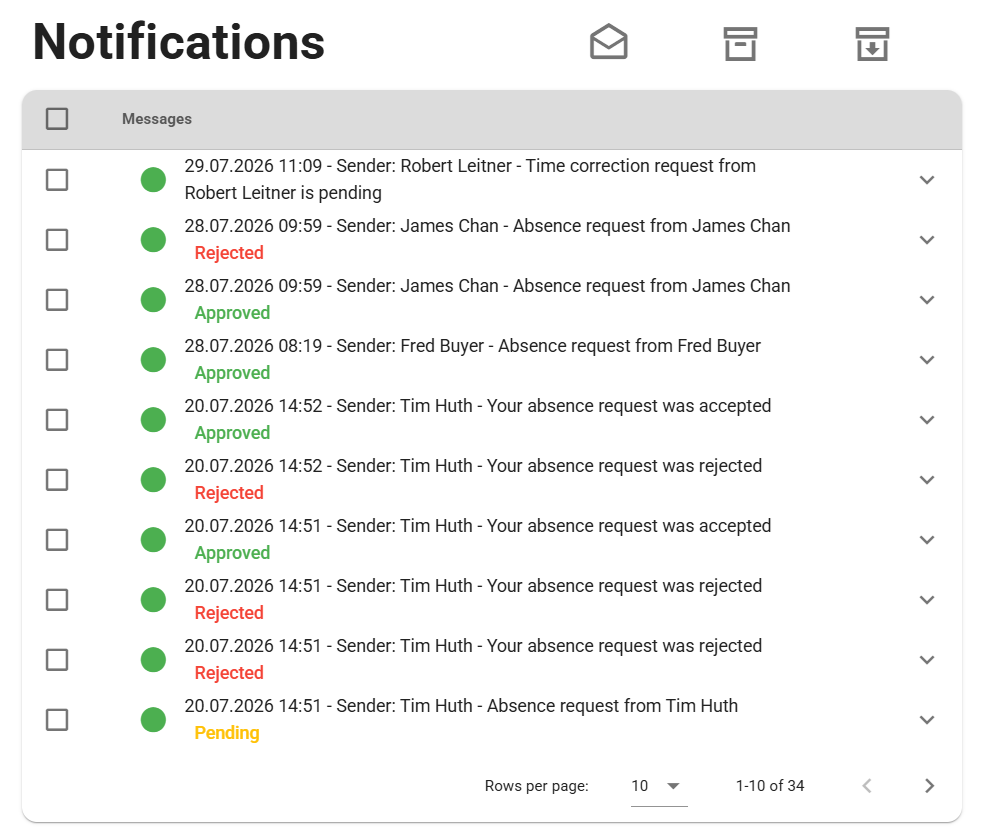This screenshot has width=984, height=839.
Task: Click the previous page arrow
Action: pyautogui.click(x=867, y=786)
